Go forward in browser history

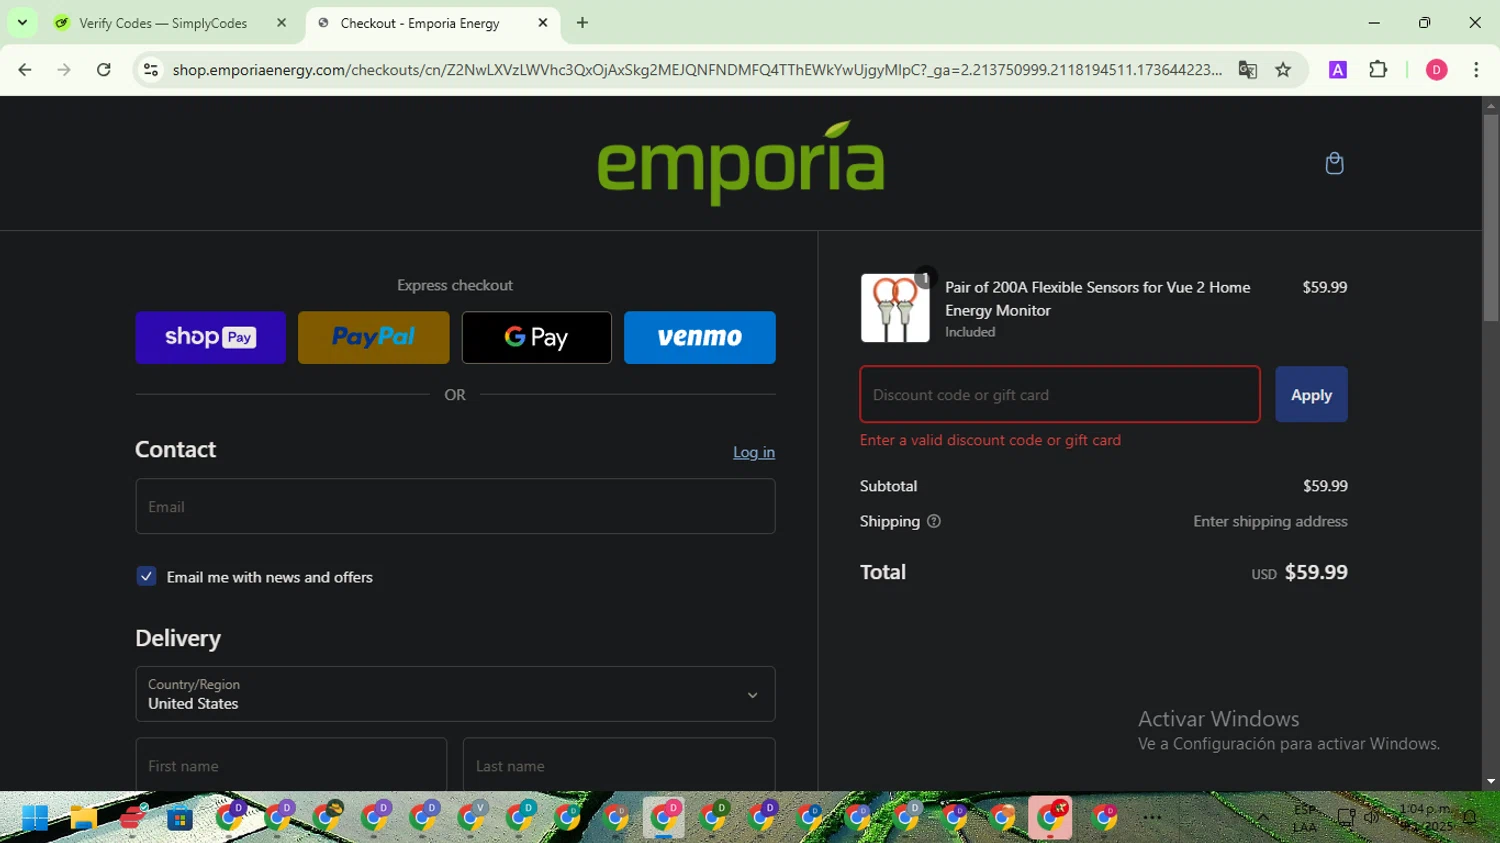(64, 69)
